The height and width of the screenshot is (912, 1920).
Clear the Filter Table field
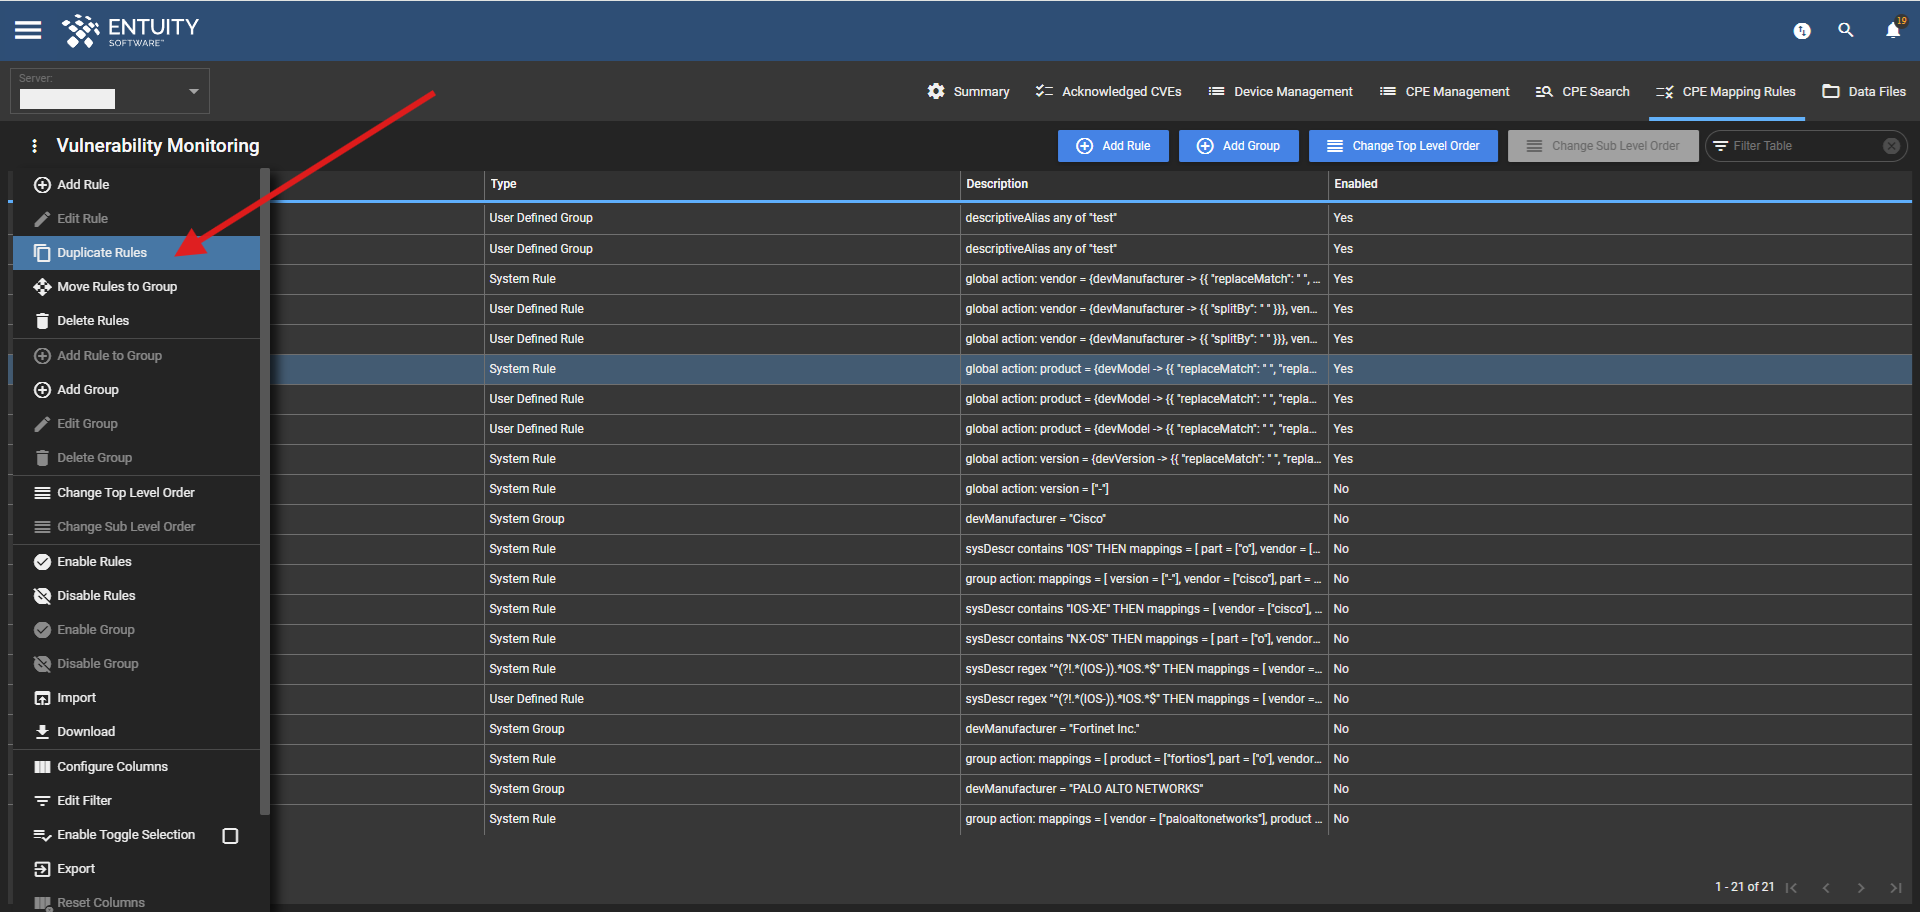click(1891, 146)
